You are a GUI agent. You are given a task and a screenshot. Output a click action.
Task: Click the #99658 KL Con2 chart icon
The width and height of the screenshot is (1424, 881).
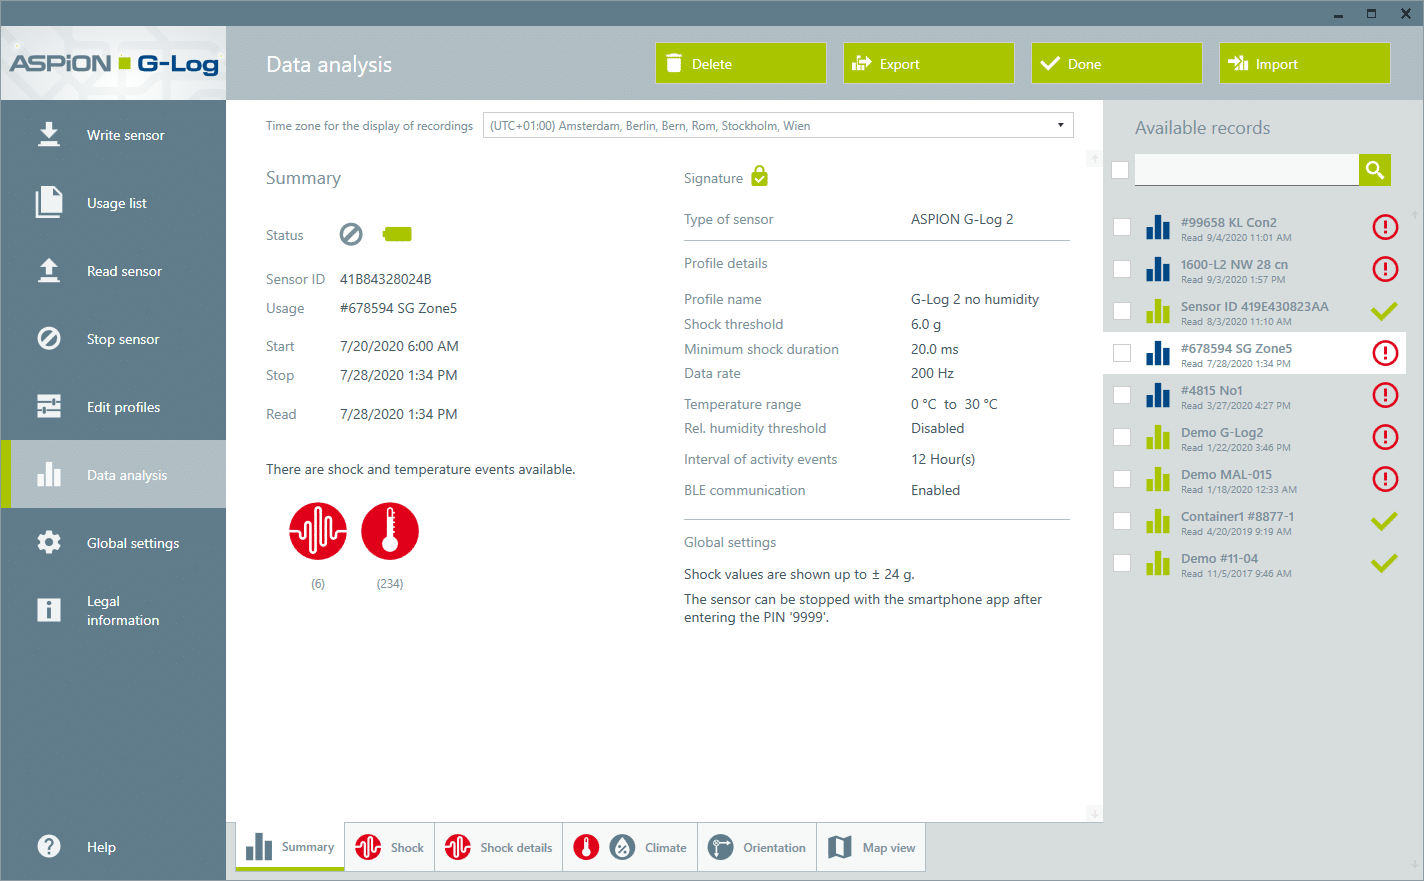click(x=1158, y=227)
